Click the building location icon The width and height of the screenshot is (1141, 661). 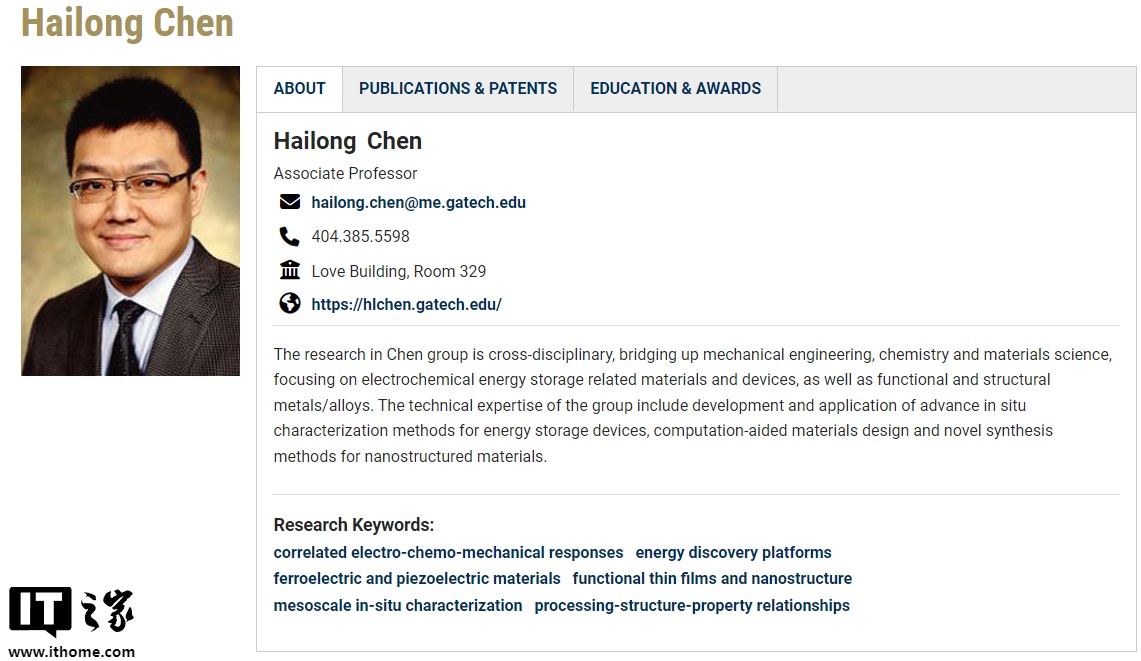[290, 270]
